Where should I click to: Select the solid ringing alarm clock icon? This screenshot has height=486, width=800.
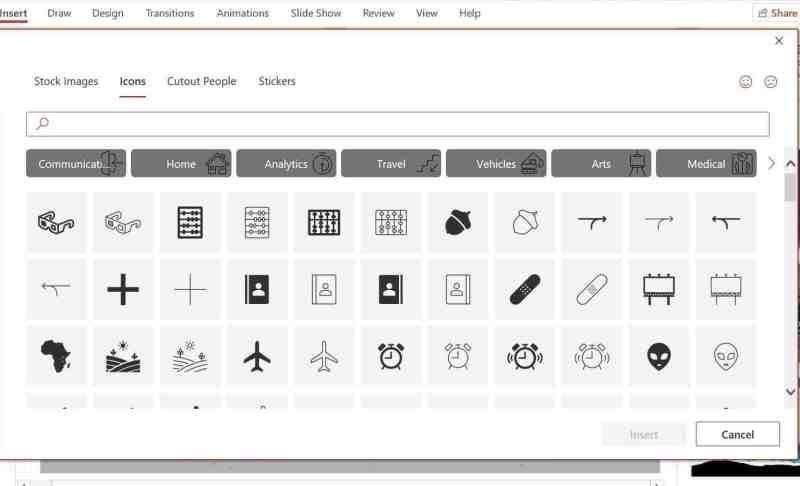tap(524, 356)
